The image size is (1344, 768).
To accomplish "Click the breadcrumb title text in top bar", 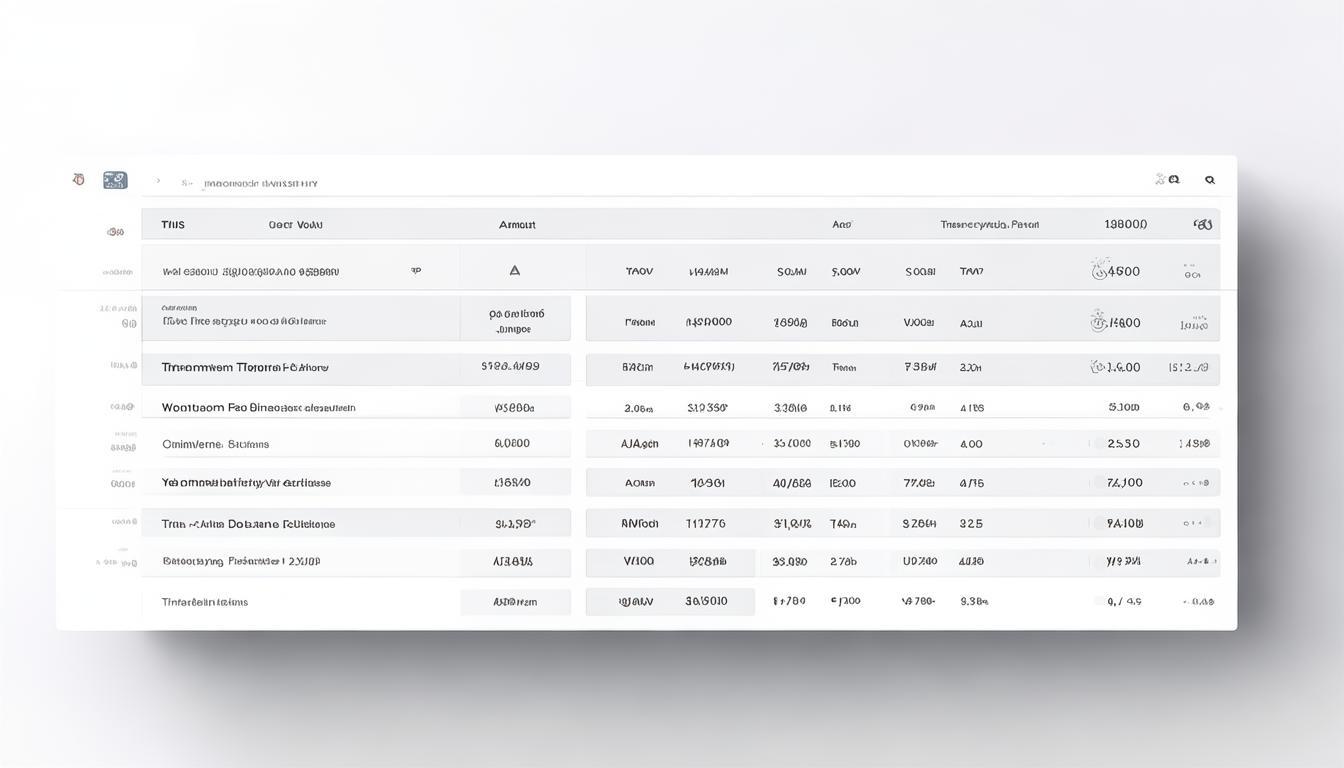I will (260, 183).
